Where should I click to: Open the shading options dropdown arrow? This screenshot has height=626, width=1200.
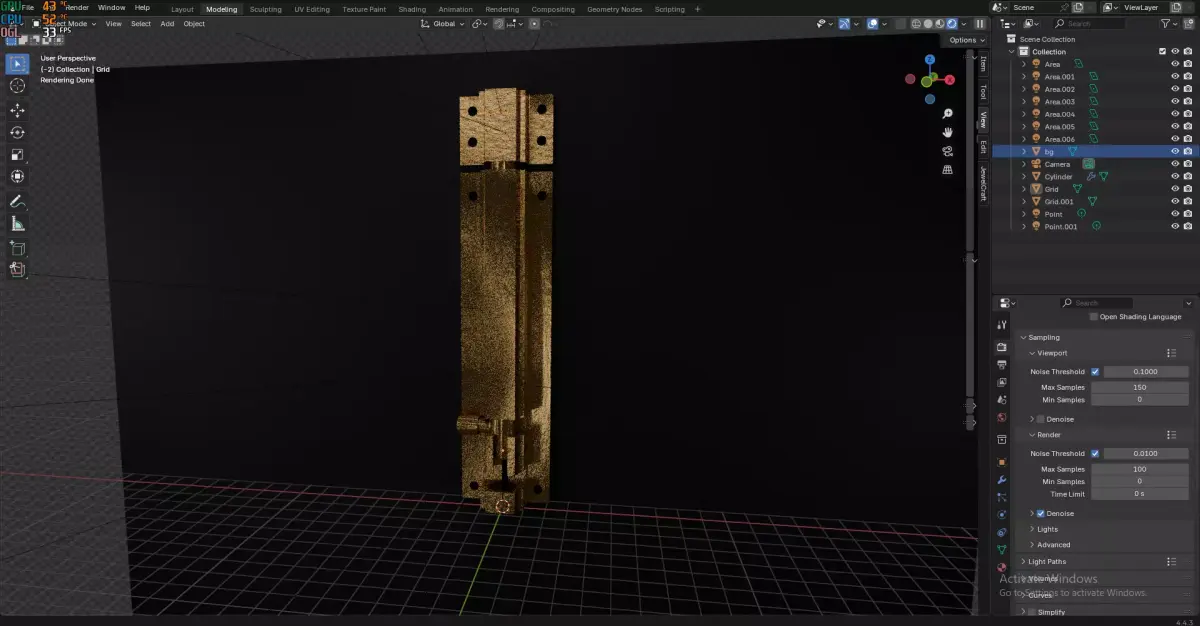(x=964, y=23)
